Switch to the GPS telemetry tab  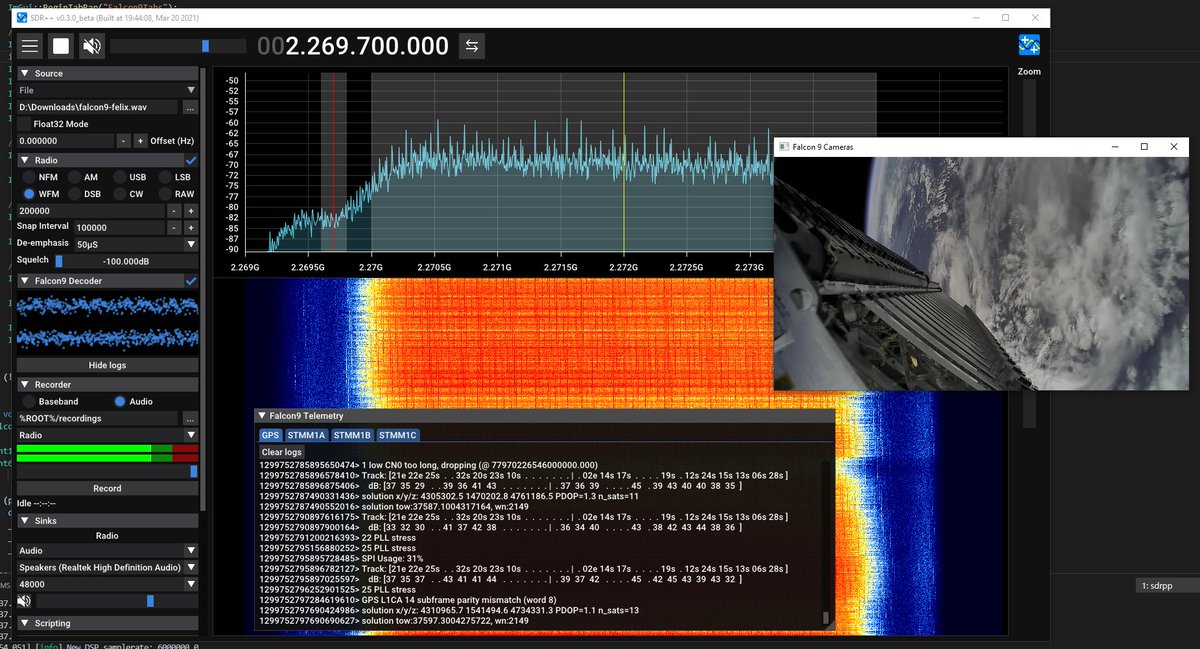[270, 435]
